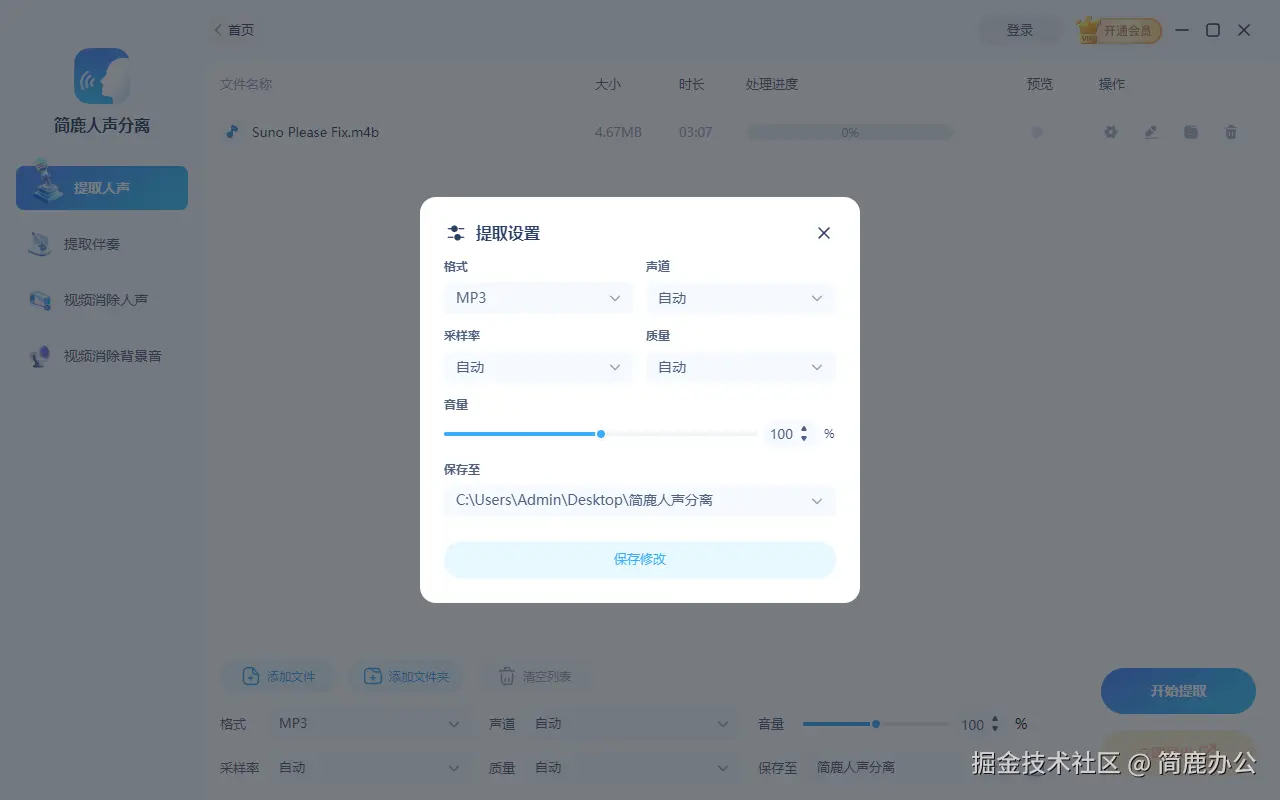The height and width of the screenshot is (800, 1280).
Task: Click the 添加文件 button to add files
Action: [277, 676]
